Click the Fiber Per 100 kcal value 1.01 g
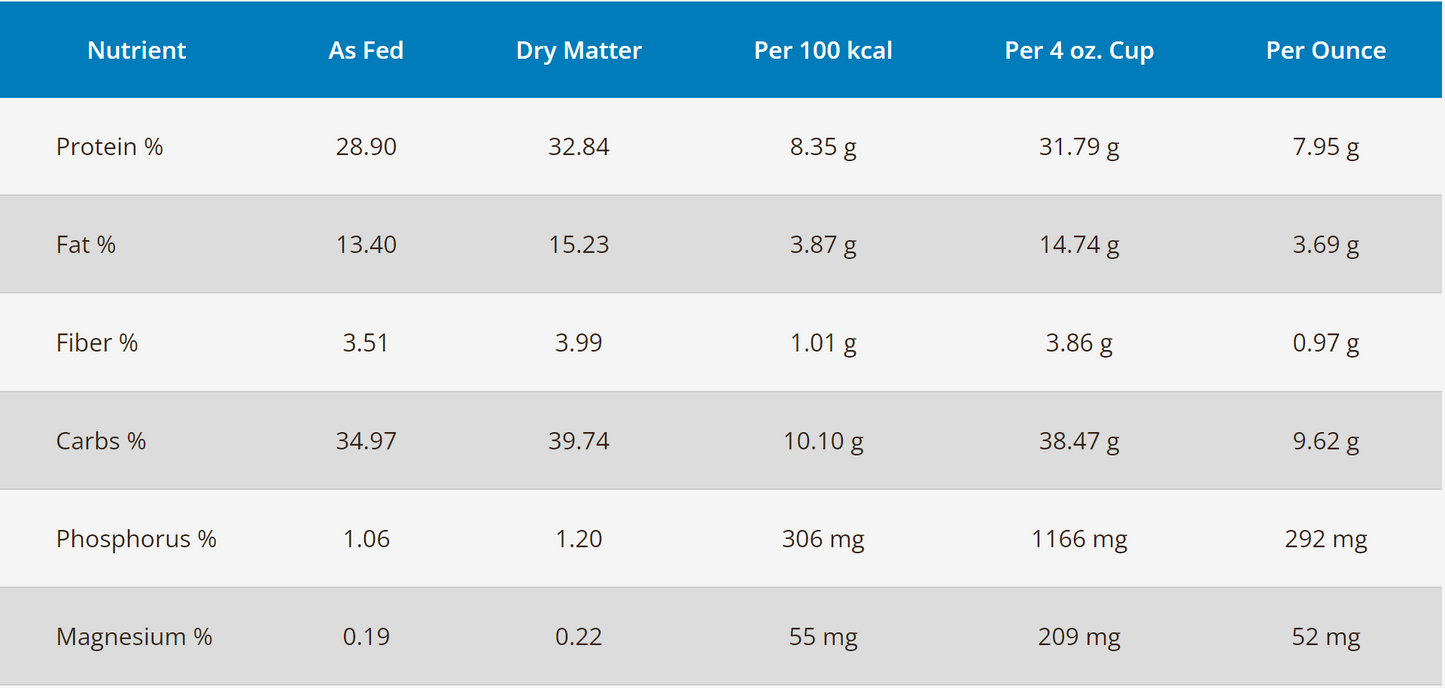 click(x=823, y=343)
